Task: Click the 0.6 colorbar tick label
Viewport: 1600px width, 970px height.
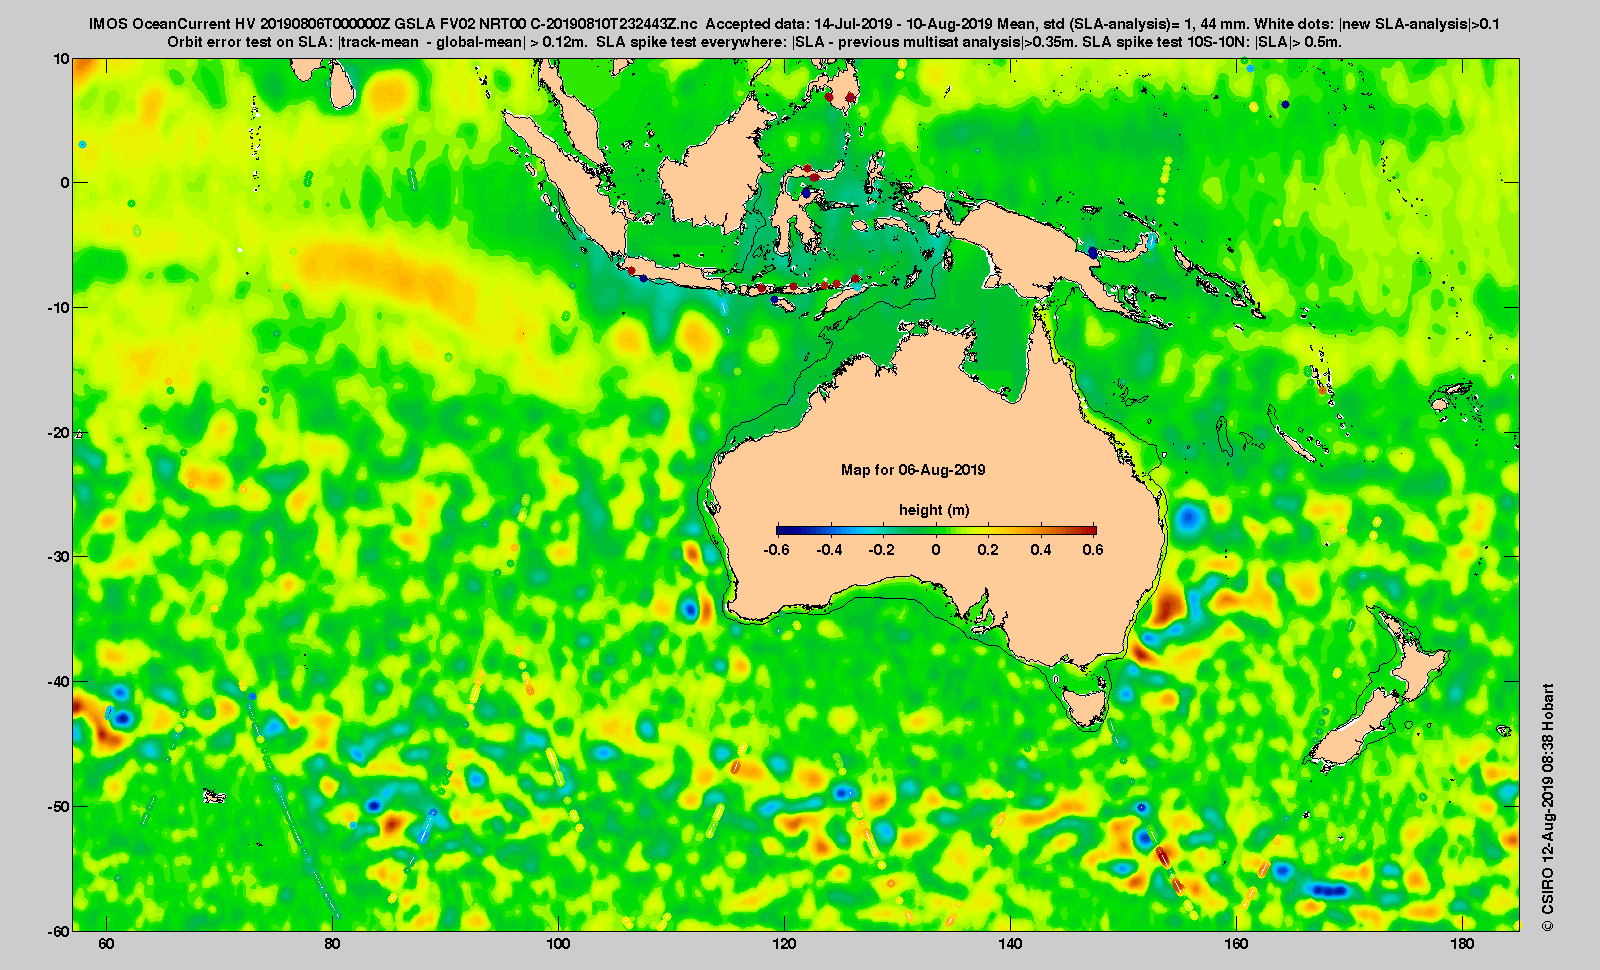Action: click(x=1093, y=550)
